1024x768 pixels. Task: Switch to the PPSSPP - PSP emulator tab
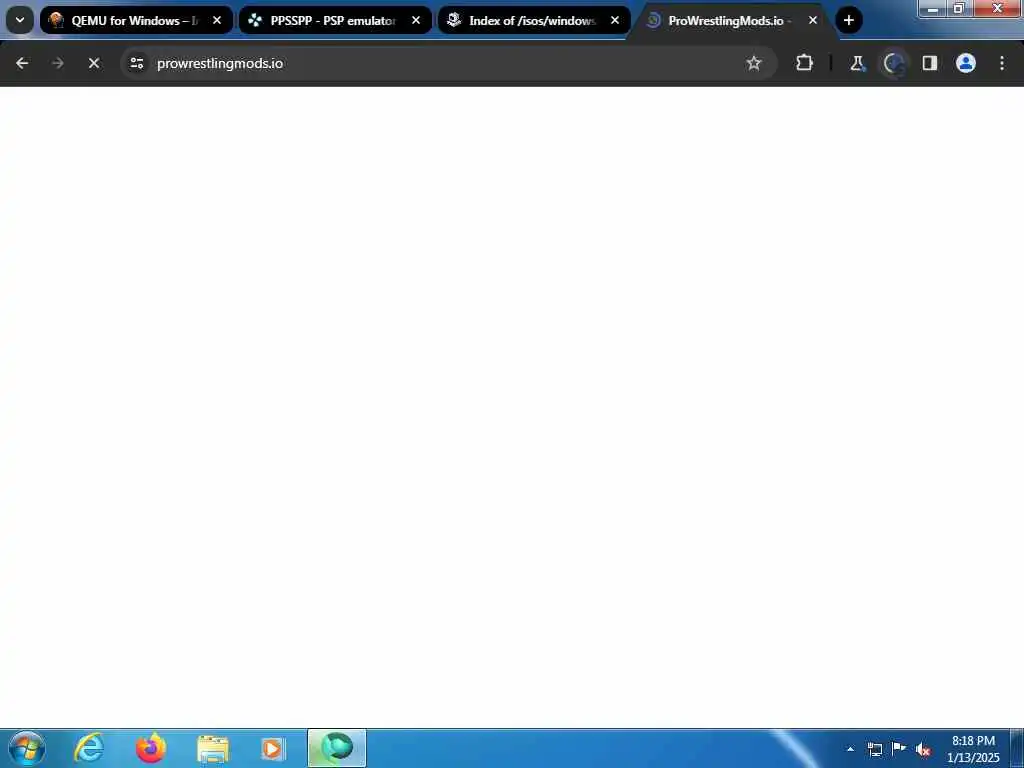click(x=335, y=20)
